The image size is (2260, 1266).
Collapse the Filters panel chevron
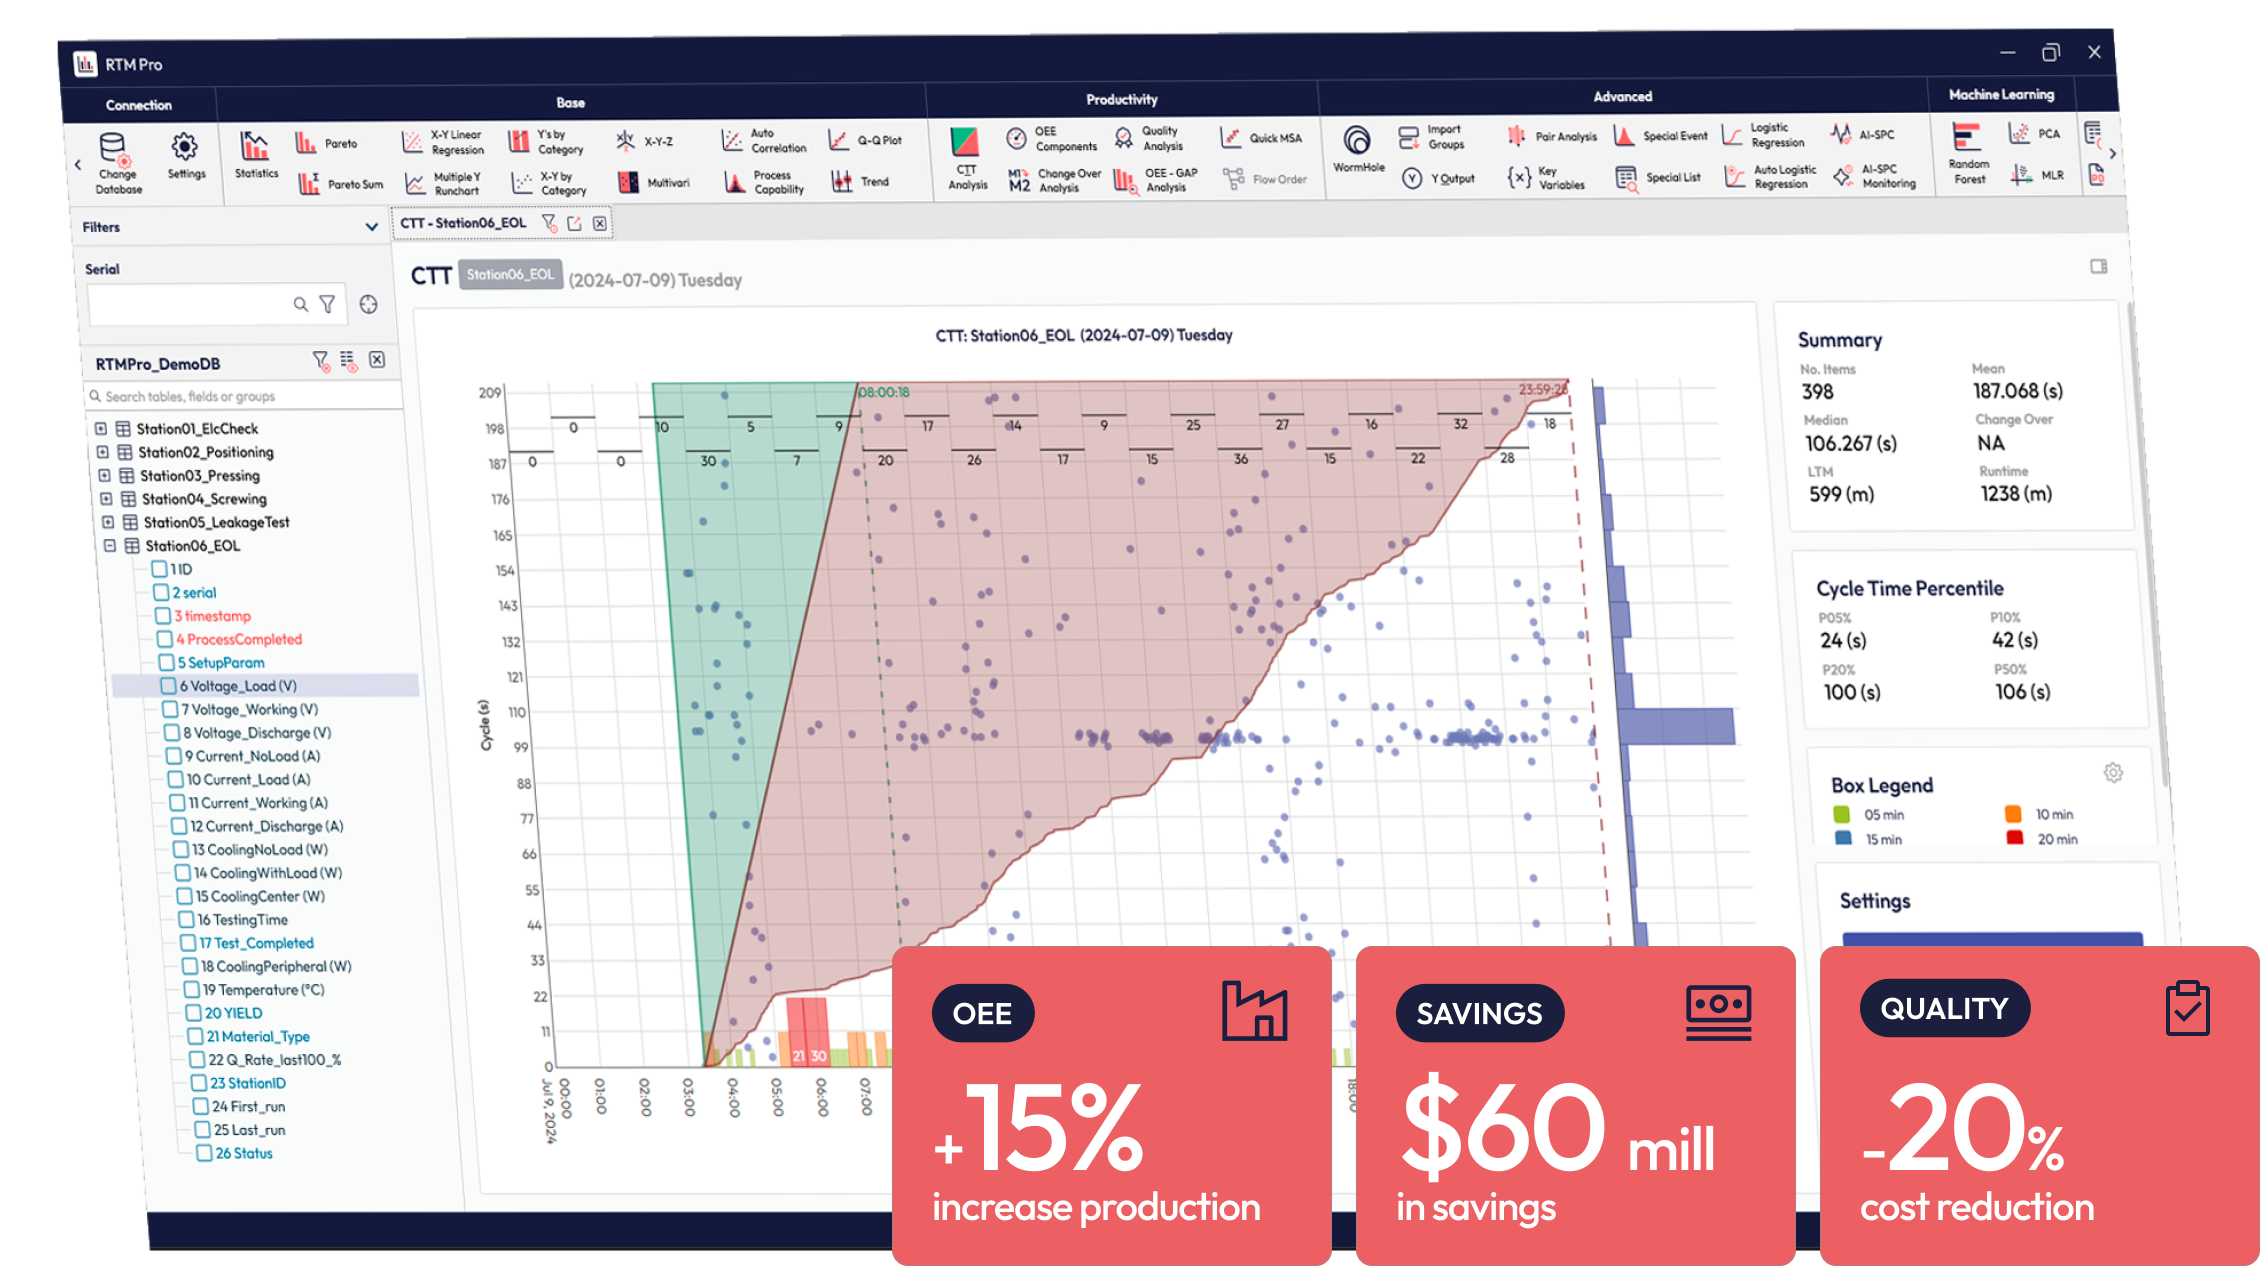pos(372,227)
